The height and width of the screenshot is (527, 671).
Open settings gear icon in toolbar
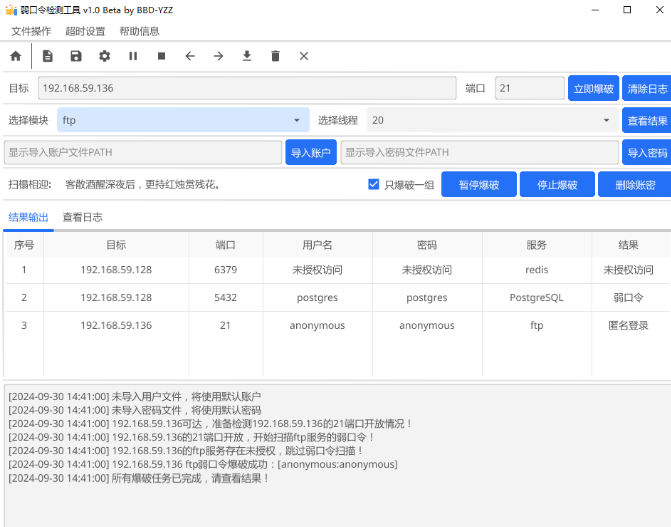click(104, 56)
